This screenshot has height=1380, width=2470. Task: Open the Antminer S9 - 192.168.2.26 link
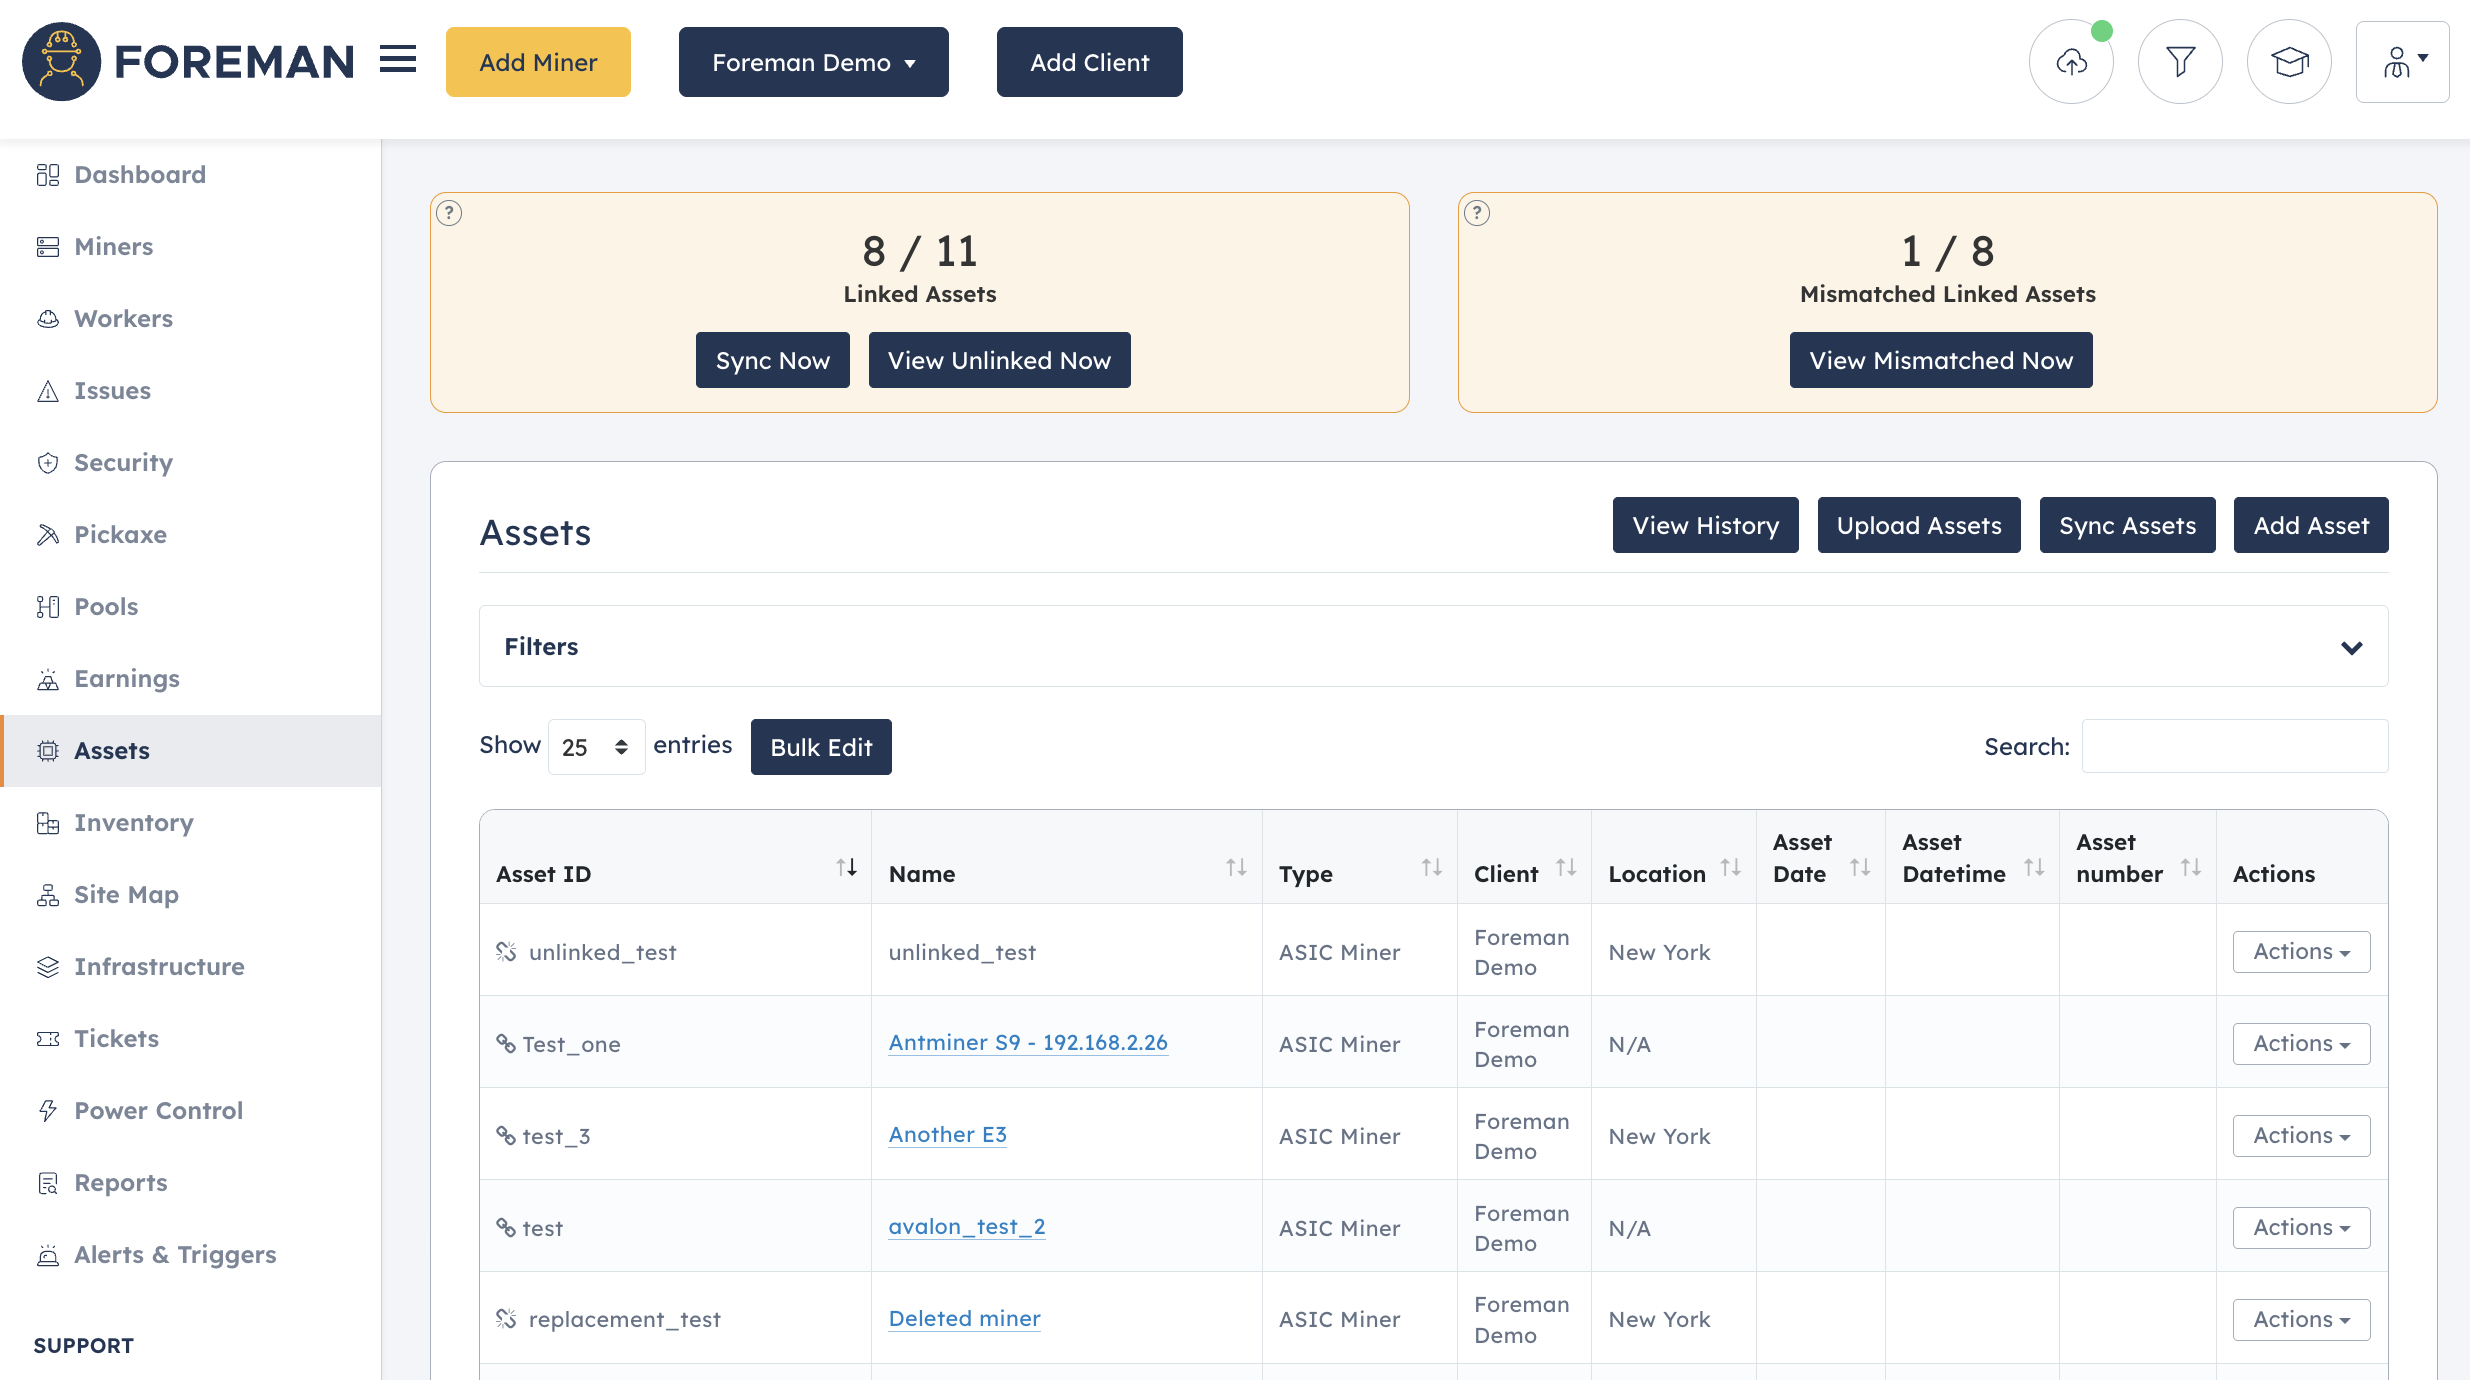[1028, 1042]
